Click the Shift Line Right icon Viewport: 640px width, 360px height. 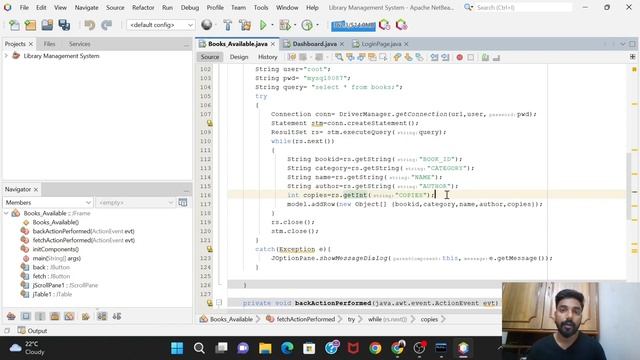445,58
